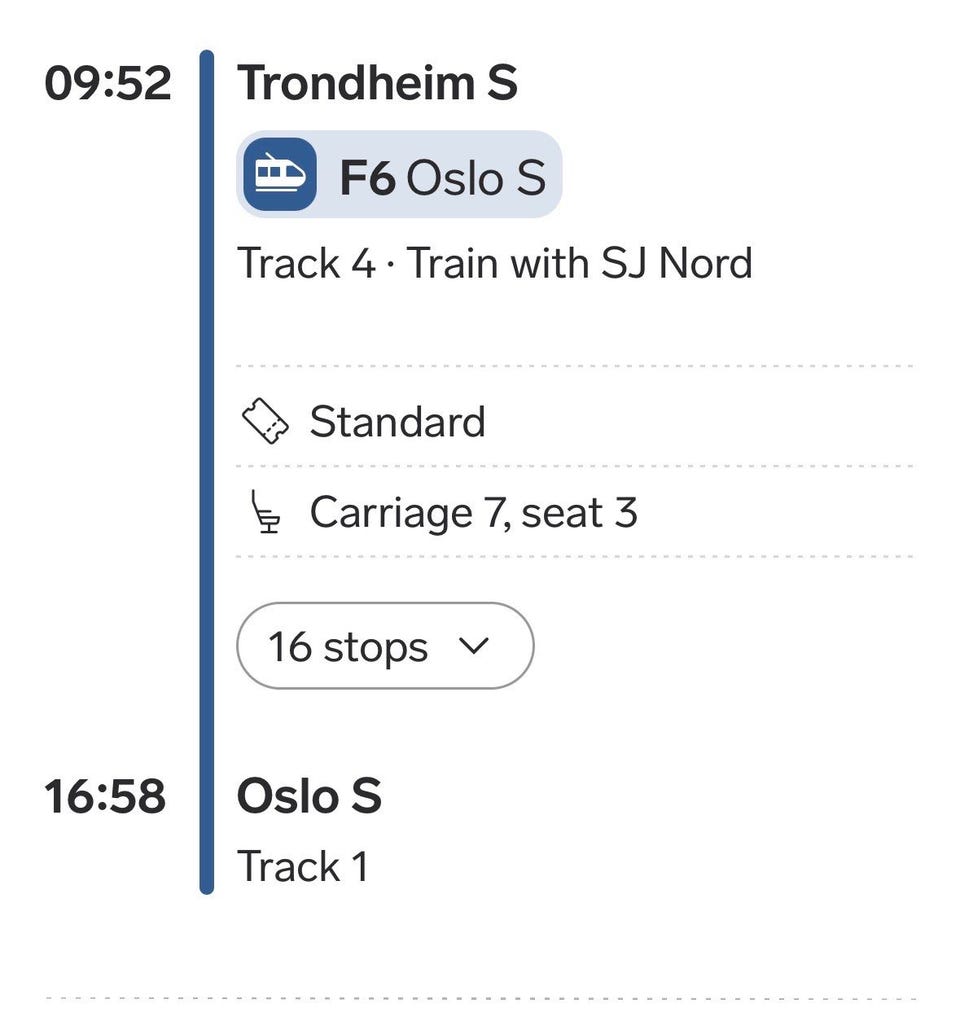Click the blue vertical journey timeline bar
This screenshot has width=960, height=1030.
(x=207, y=470)
